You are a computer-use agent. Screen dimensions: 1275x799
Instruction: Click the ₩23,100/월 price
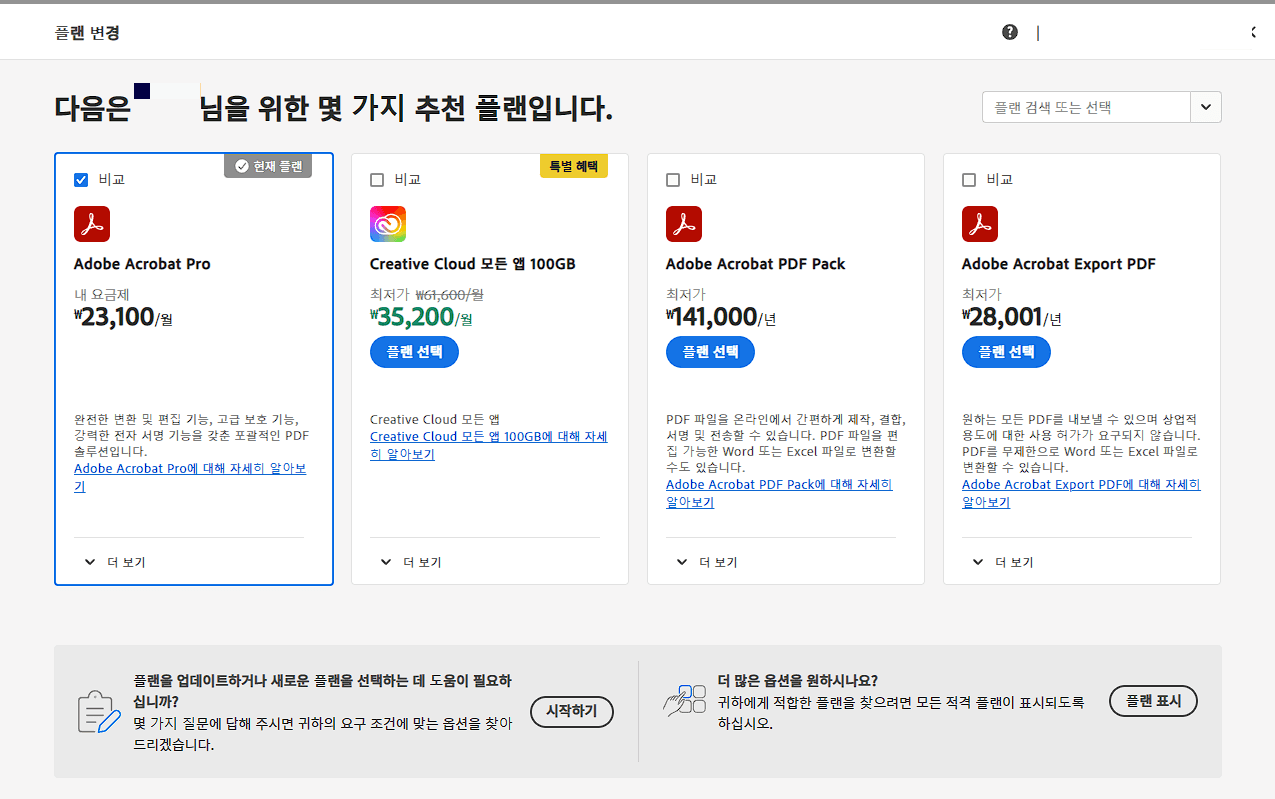point(123,318)
